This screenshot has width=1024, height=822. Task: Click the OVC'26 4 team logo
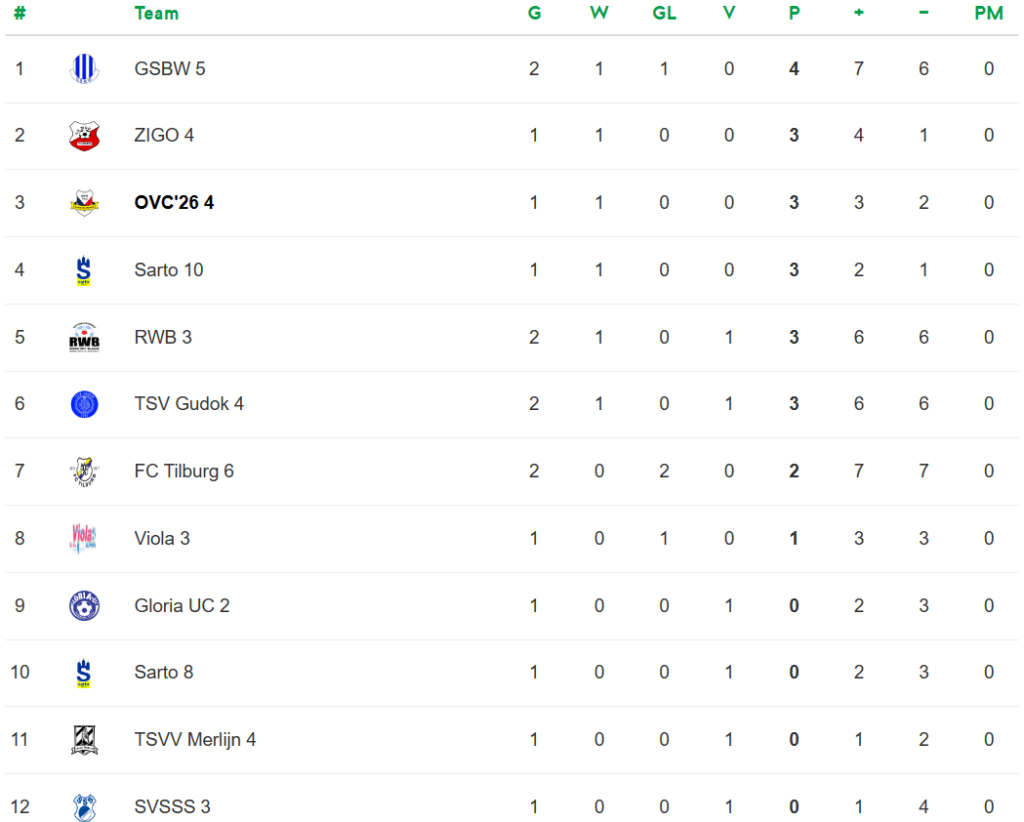[x=84, y=203]
